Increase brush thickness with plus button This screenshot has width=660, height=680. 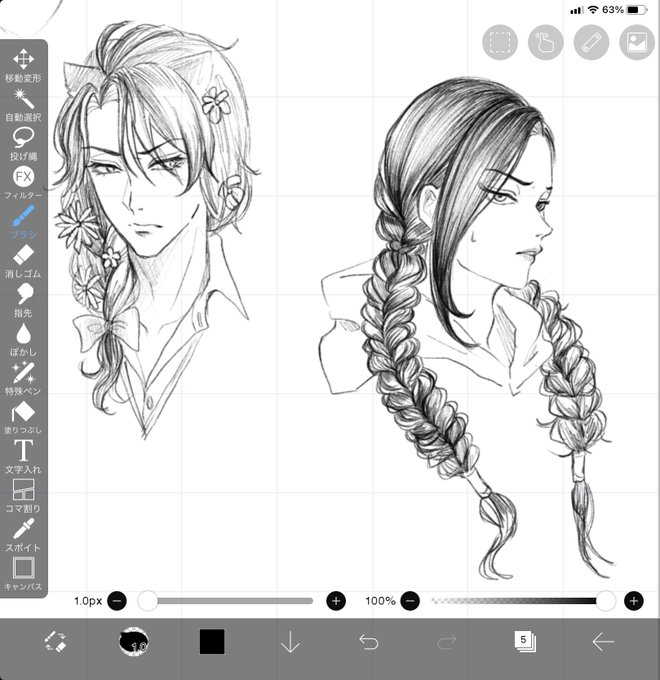pos(336,601)
